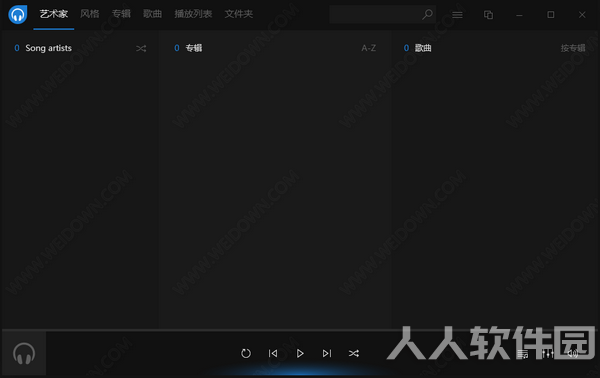Screen dimensions: 600x378
Task: Open the 播放列表 tab
Action: [x=193, y=14]
